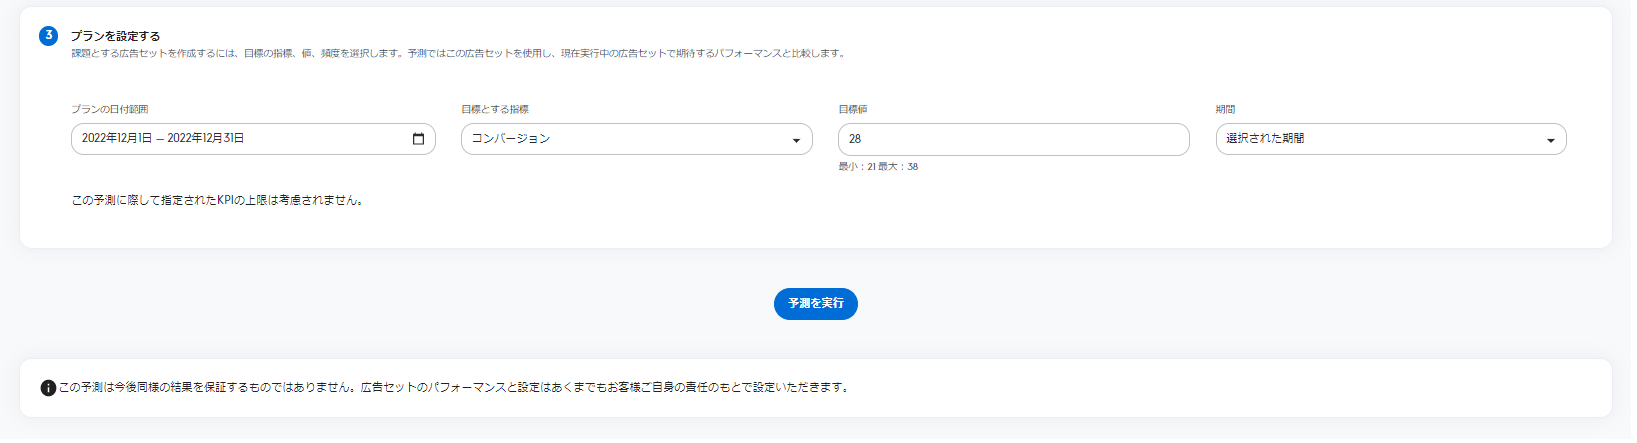Focus the 目標値 input containing 28
Image resolution: width=1637 pixels, height=443 pixels.
pos(1014,139)
